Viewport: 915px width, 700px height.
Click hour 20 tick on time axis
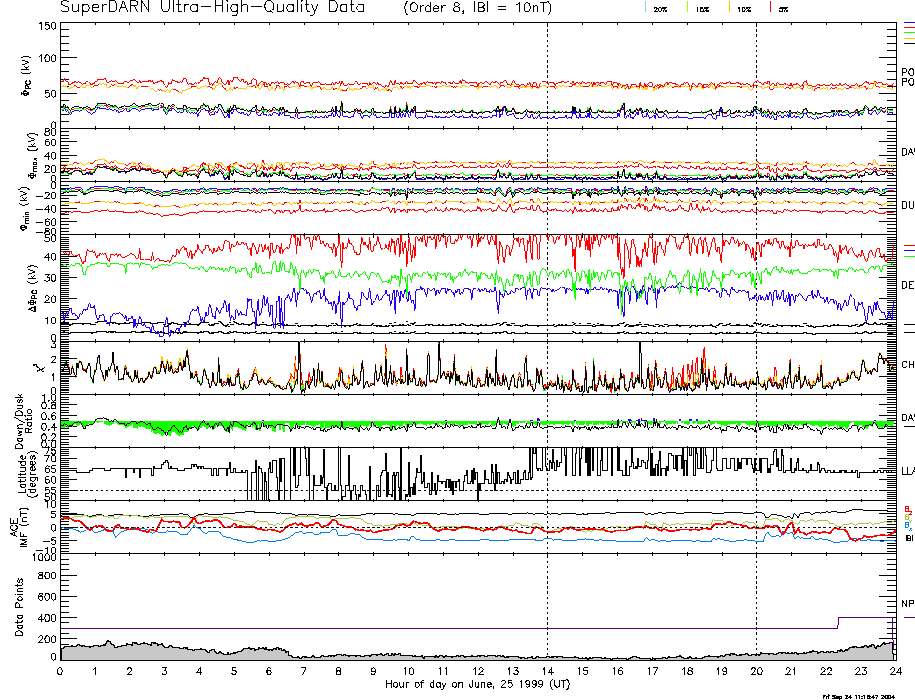point(756,673)
